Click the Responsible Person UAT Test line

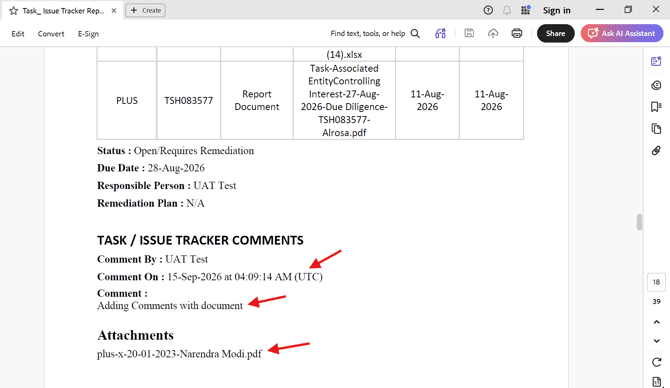(x=166, y=185)
